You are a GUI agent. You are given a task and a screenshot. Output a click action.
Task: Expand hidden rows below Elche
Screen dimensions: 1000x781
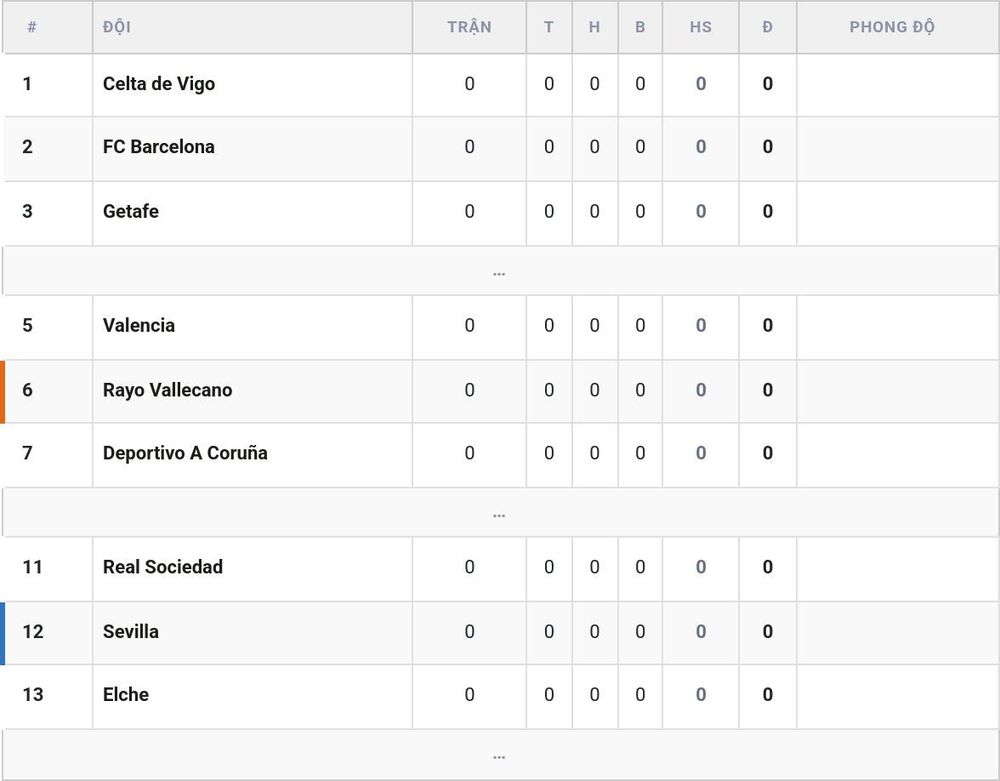[x=500, y=754]
